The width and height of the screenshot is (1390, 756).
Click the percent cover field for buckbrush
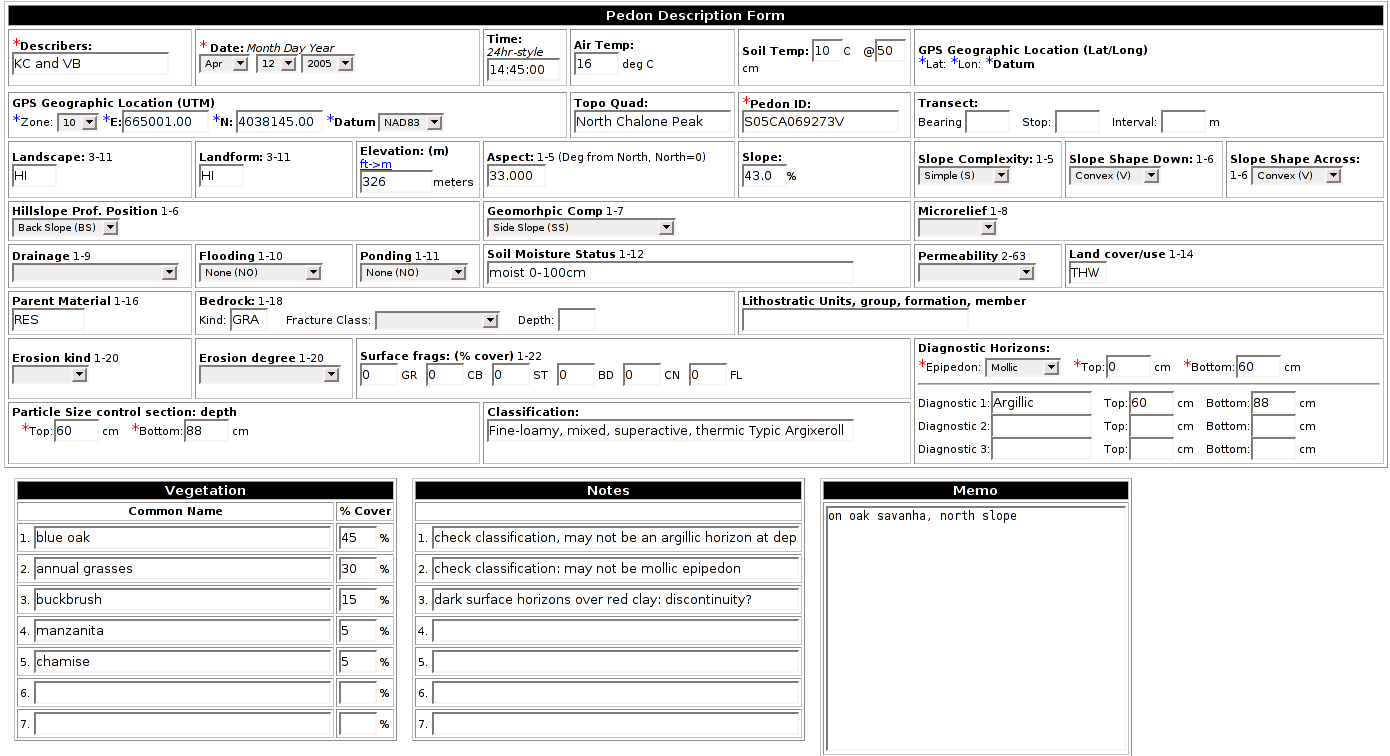(357, 600)
